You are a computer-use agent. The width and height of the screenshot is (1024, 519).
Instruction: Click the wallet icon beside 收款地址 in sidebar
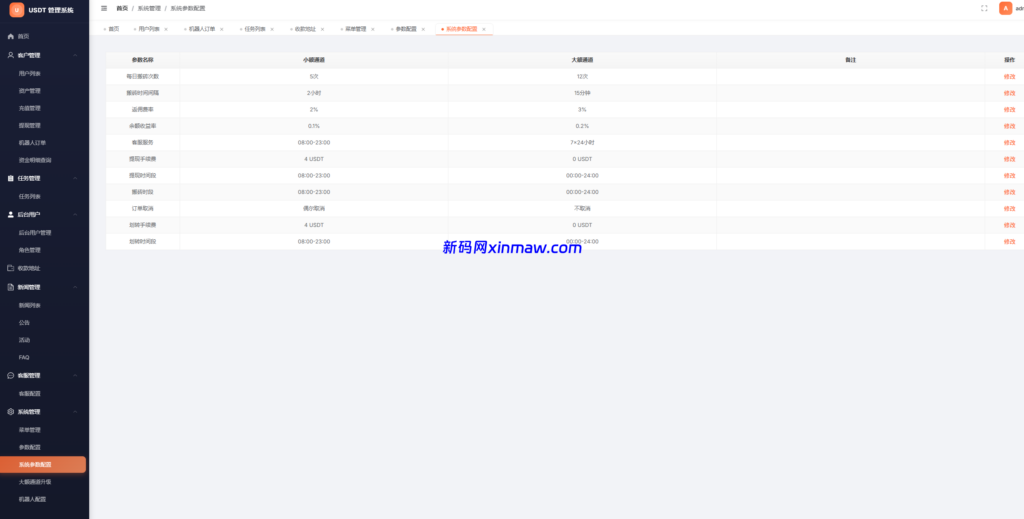click(x=10, y=268)
